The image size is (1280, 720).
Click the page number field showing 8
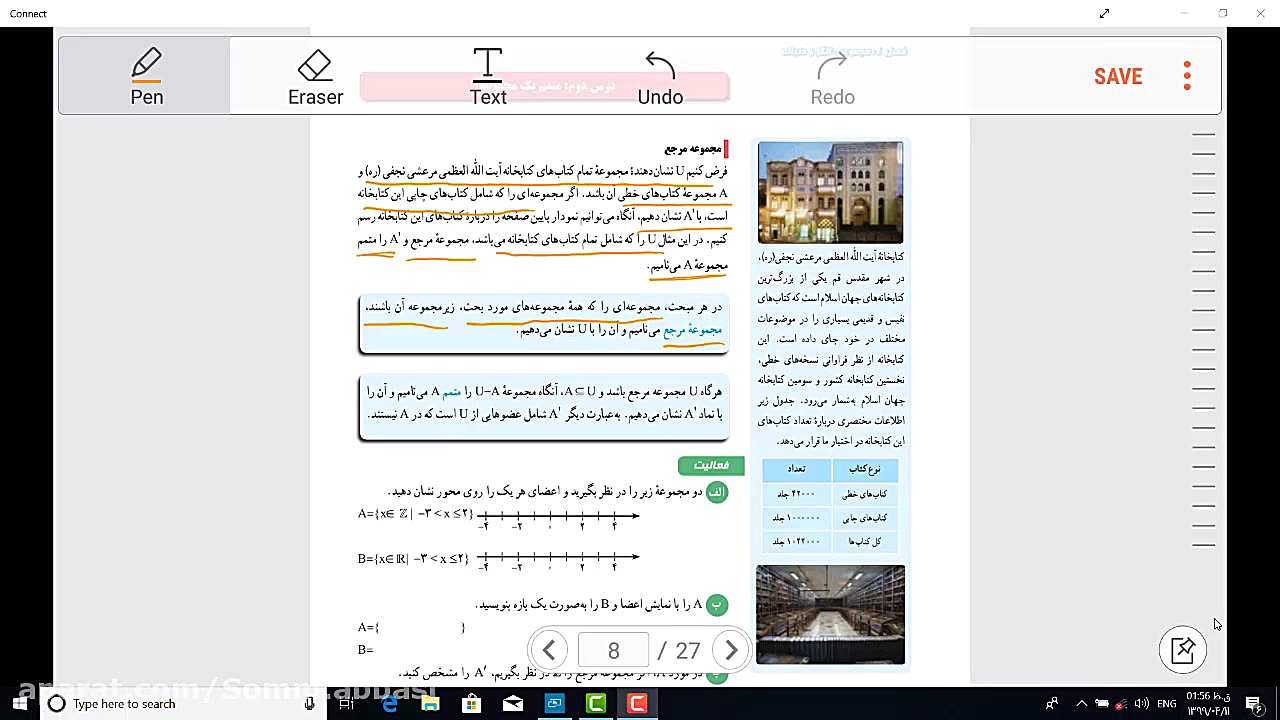click(x=613, y=650)
